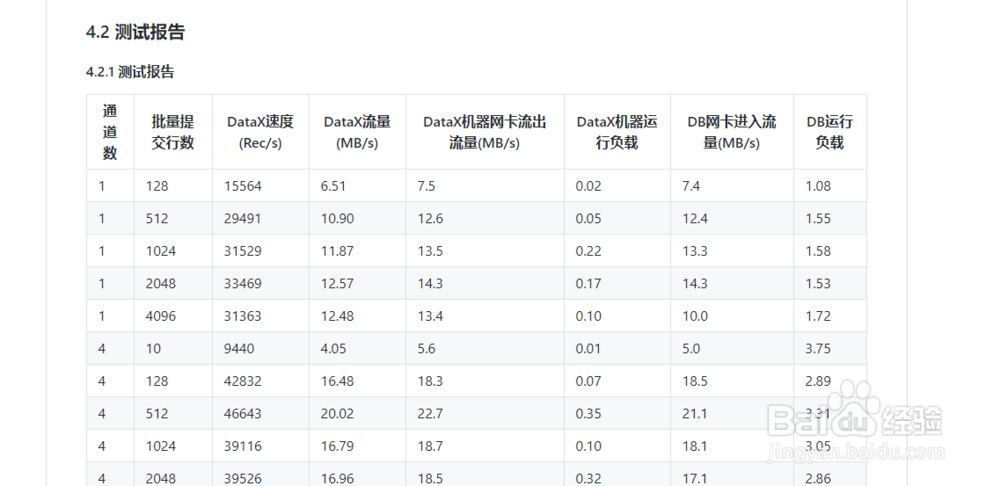This screenshot has height=486, width=1000.
Task: Select the cell with speed 33469
Action: (x=245, y=284)
